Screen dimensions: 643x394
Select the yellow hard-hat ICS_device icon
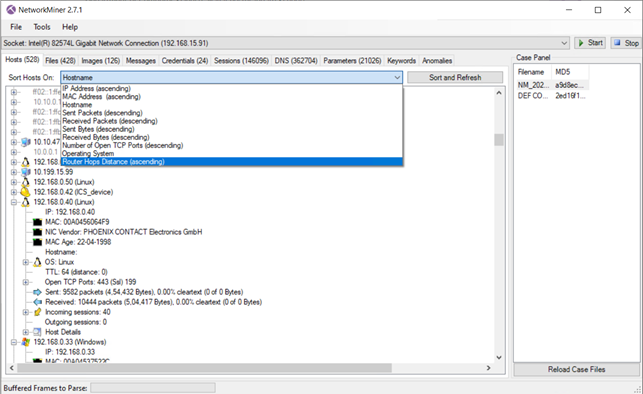click(25, 192)
